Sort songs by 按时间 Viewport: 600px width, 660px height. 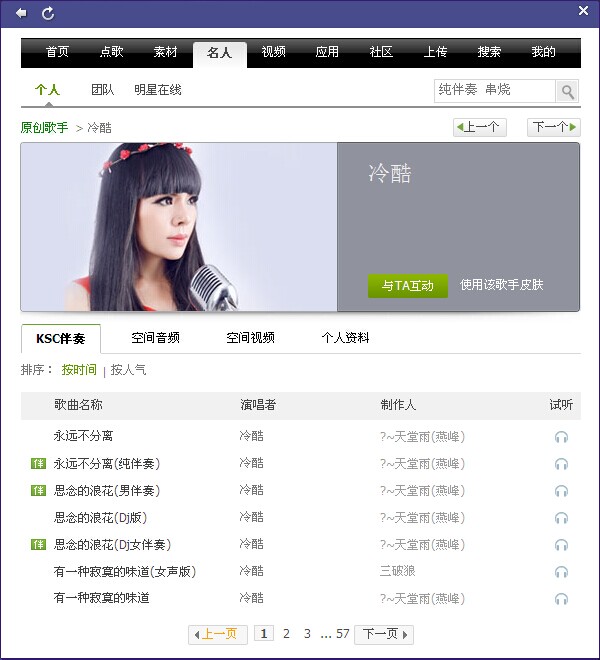click(x=79, y=370)
